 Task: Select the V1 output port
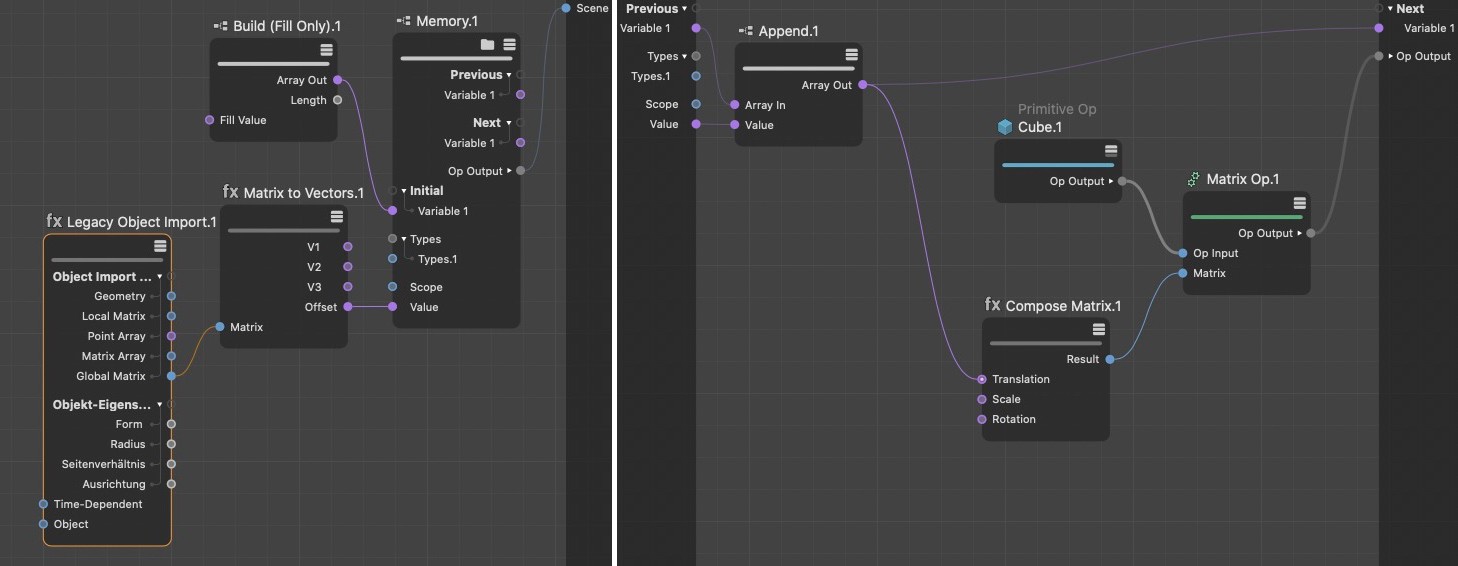click(x=347, y=246)
